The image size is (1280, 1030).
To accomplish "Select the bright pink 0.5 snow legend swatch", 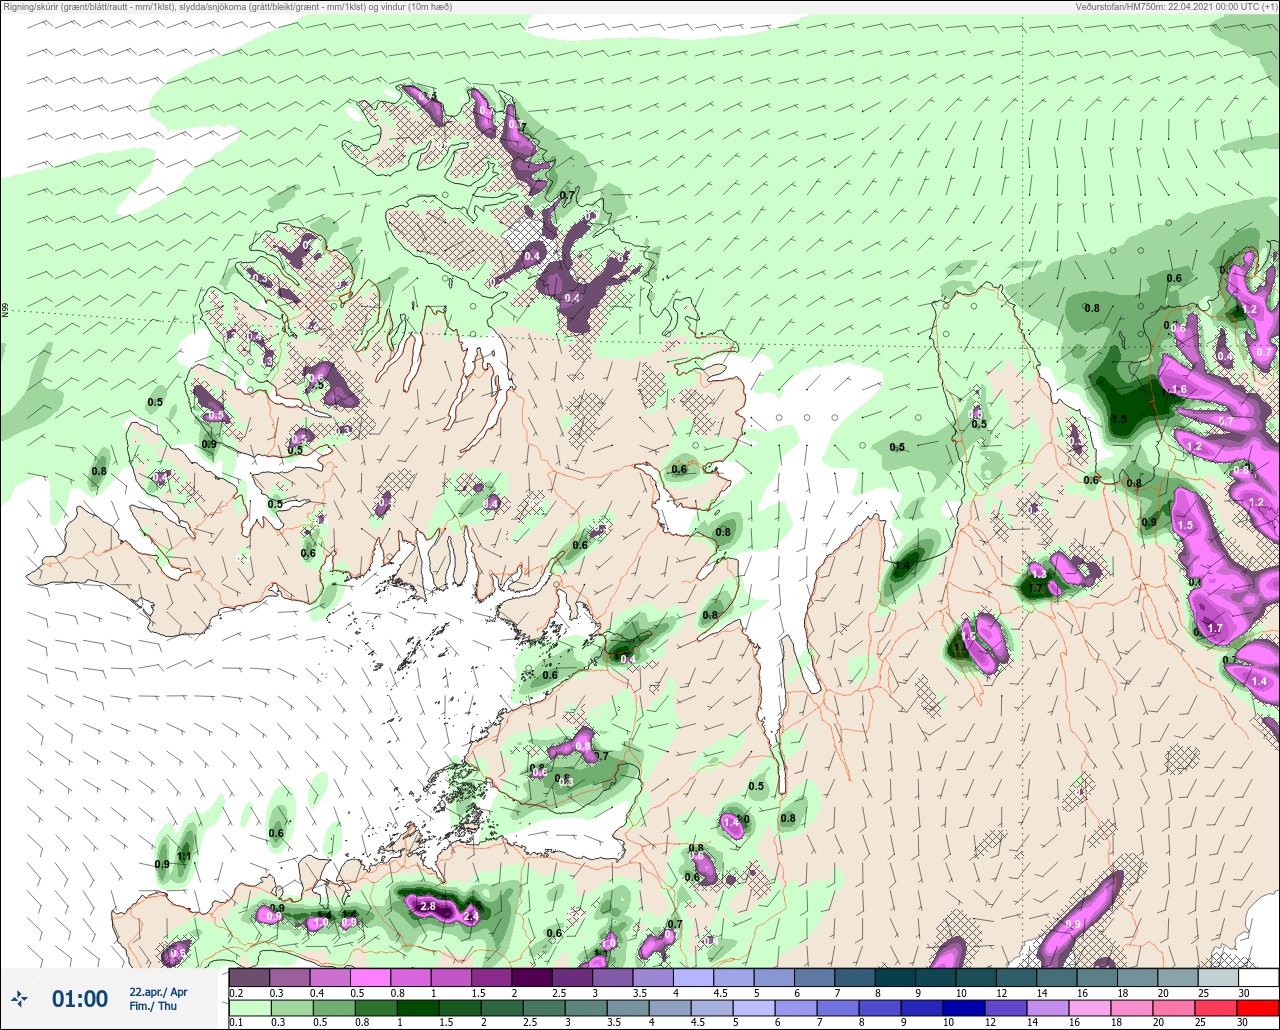I will pyautogui.click(x=370, y=977).
